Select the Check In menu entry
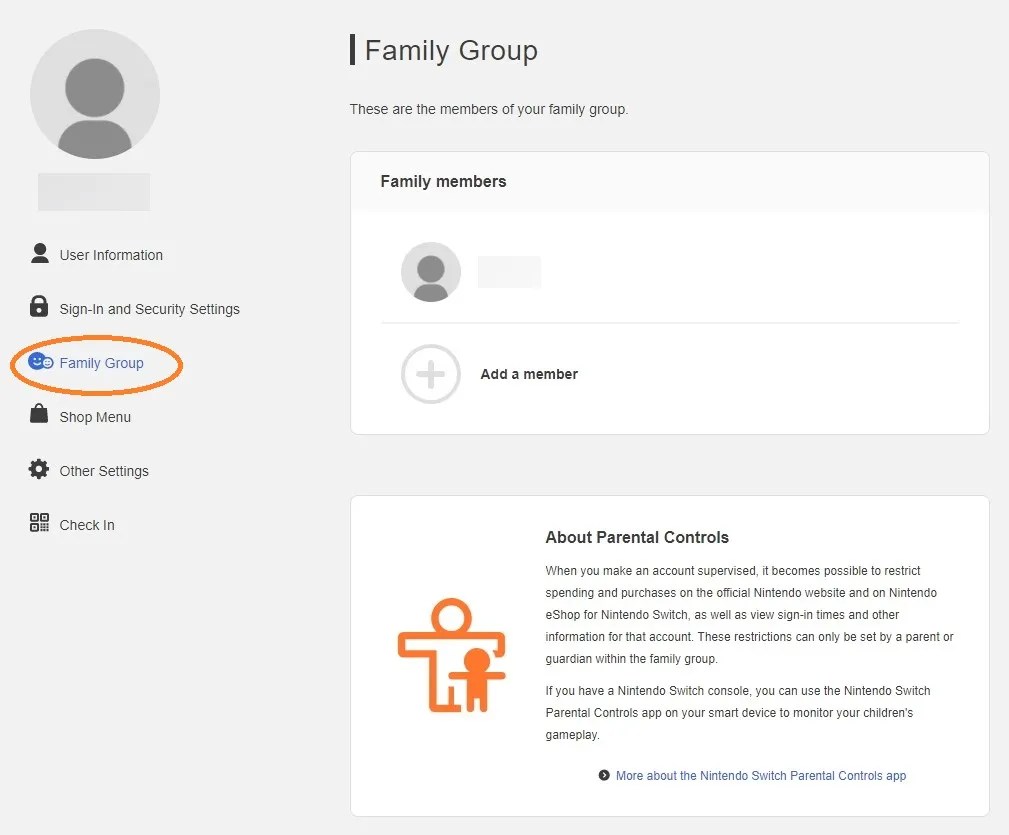Image resolution: width=1009 pixels, height=835 pixels. 87,525
